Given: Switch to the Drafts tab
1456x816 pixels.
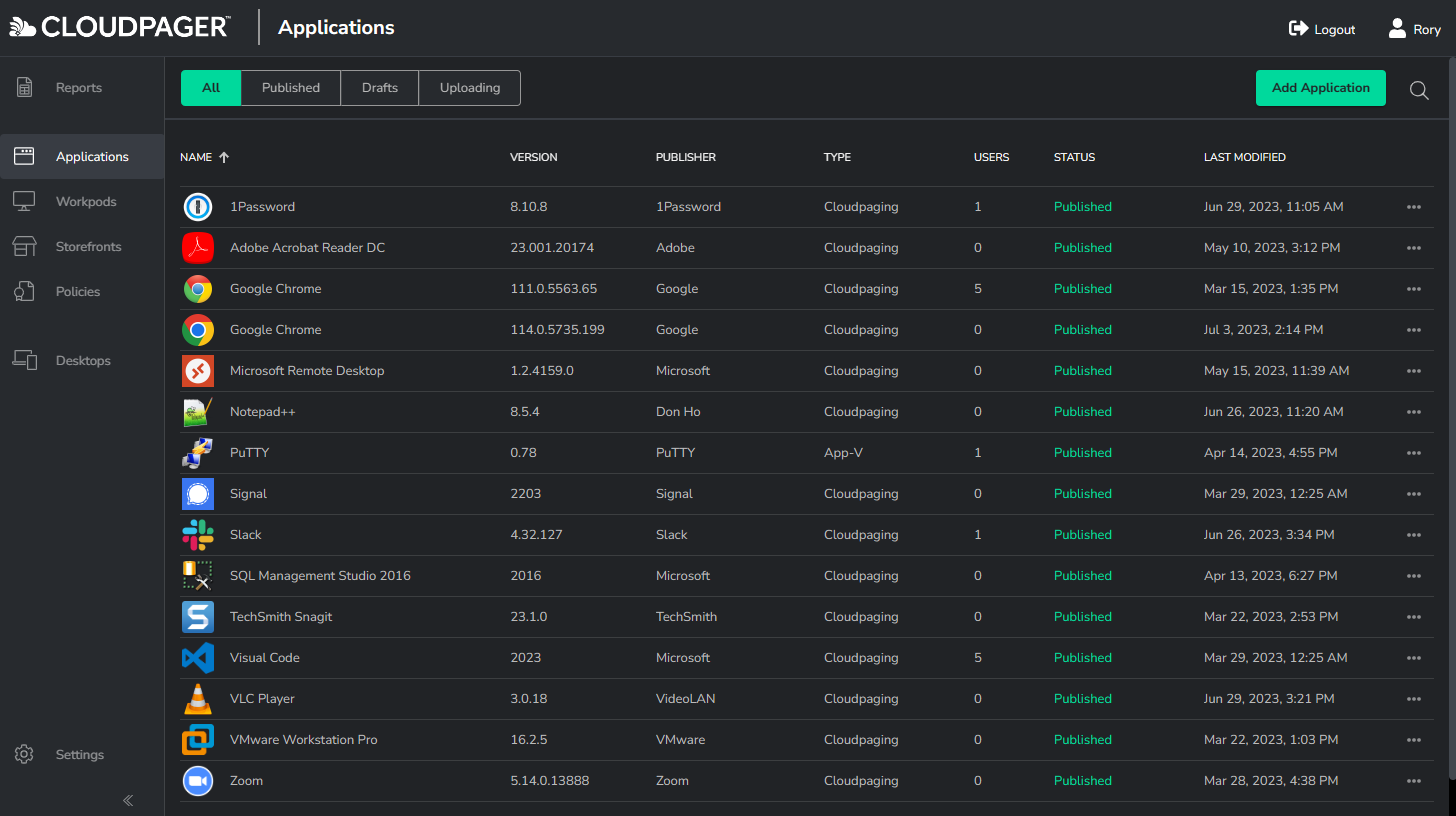Looking at the screenshot, I should coord(380,88).
